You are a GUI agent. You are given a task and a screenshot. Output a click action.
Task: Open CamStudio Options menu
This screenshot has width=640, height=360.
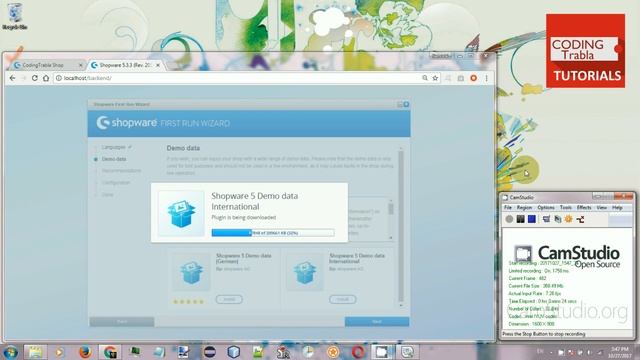pos(546,208)
